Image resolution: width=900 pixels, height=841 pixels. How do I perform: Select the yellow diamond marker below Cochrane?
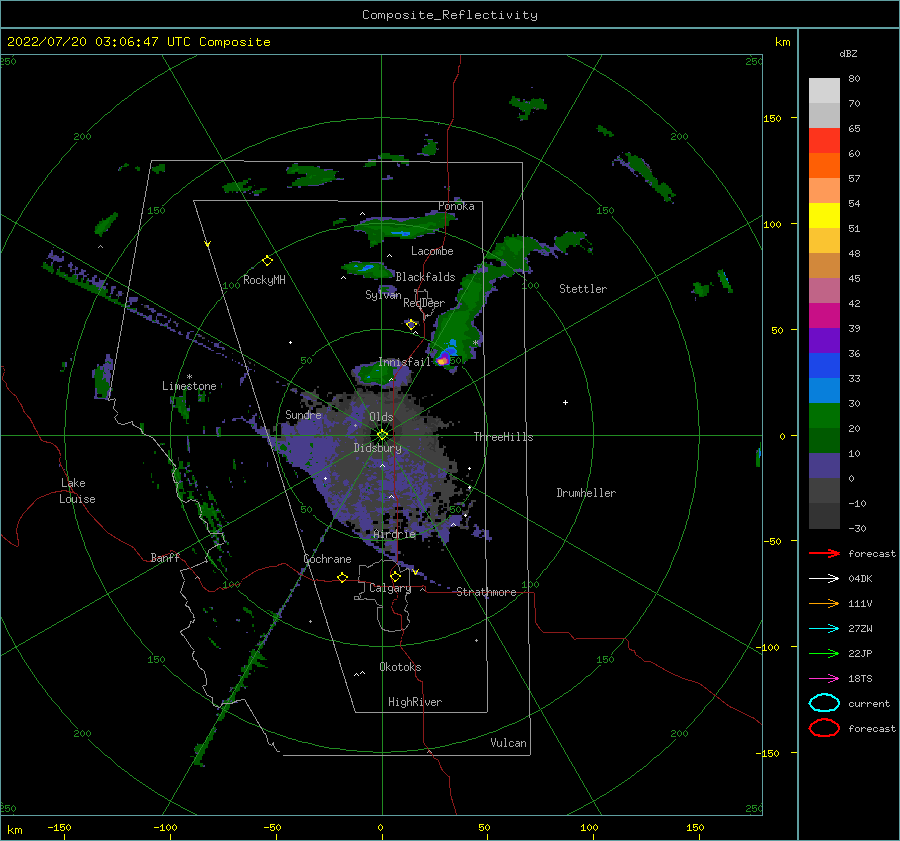click(x=342, y=577)
